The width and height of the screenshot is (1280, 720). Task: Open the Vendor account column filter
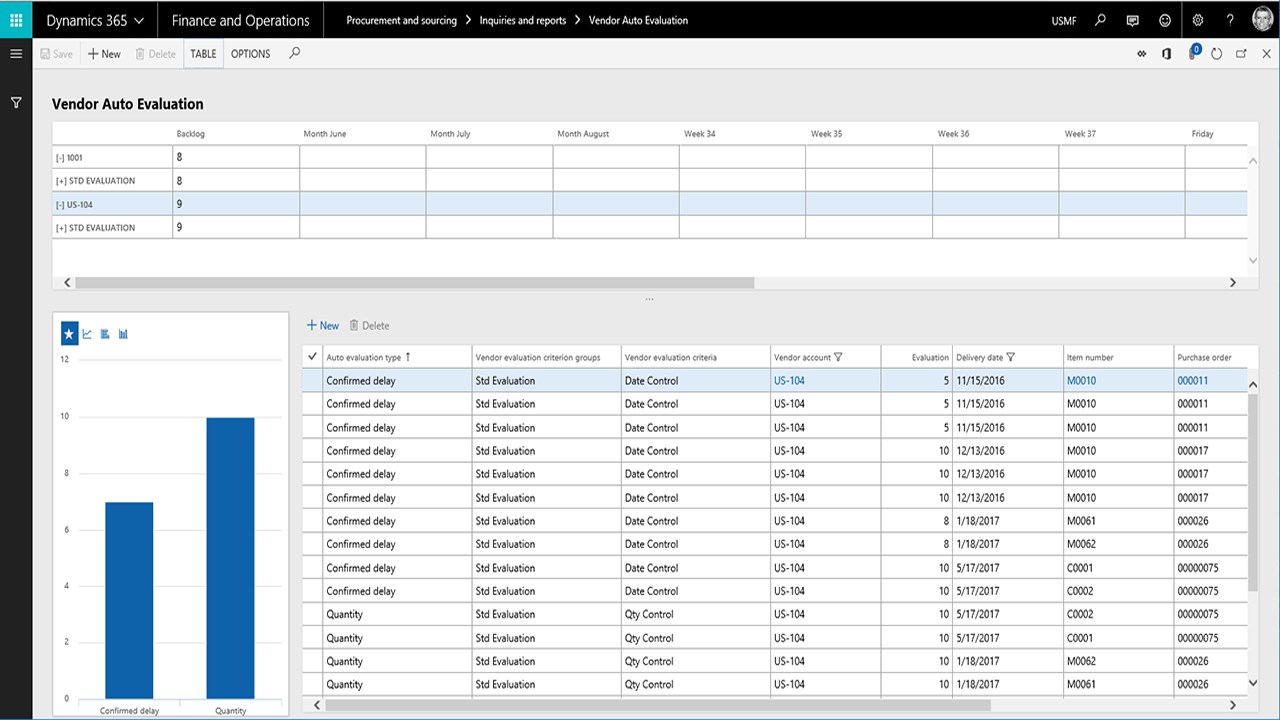pyautogui.click(x=838, y=357)
